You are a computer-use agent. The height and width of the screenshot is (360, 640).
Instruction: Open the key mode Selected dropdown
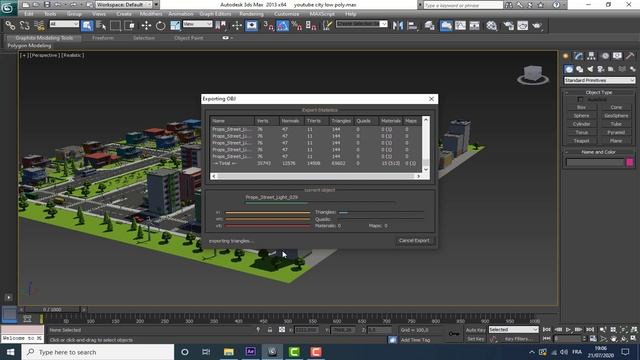(x=513, y=329)
